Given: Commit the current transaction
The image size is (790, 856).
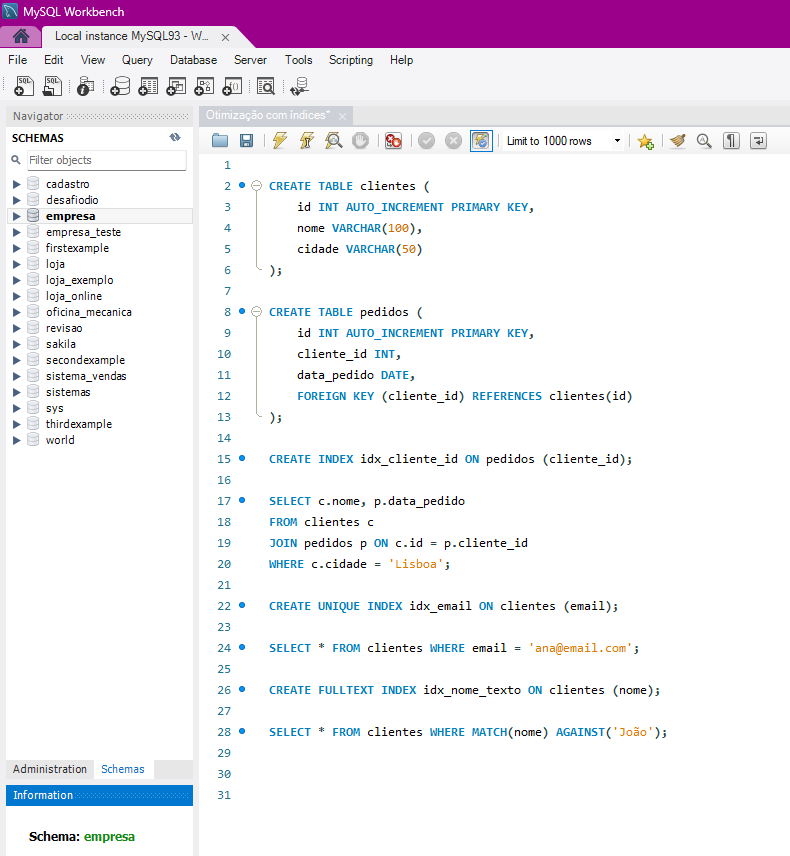Looking at the screenshot, I should [426, 141].
